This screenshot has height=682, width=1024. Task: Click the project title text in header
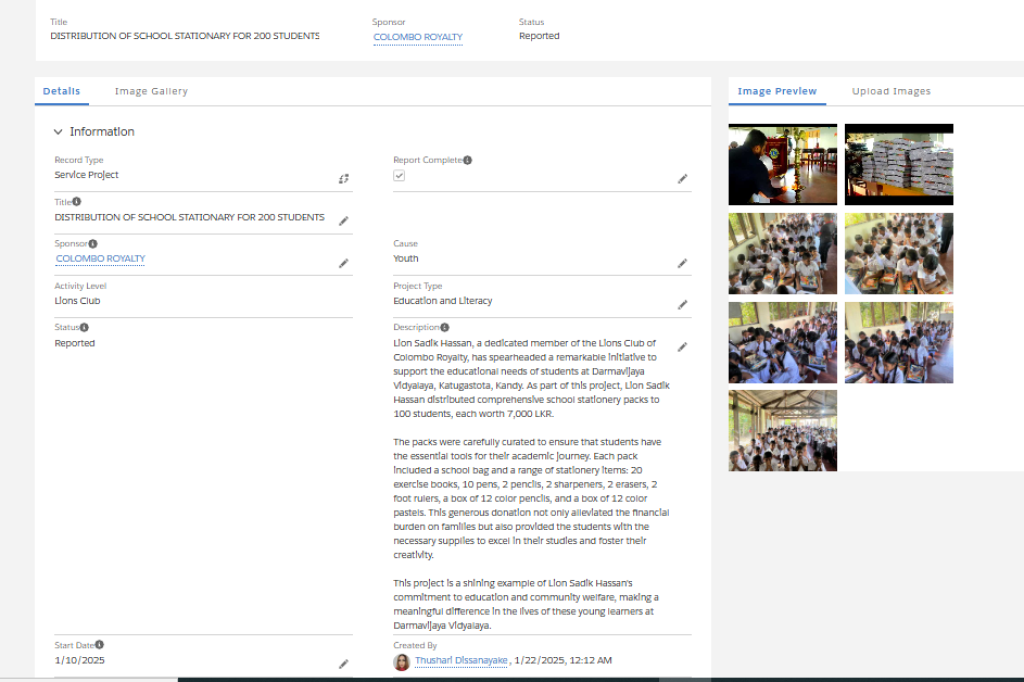tap(185, 36)
